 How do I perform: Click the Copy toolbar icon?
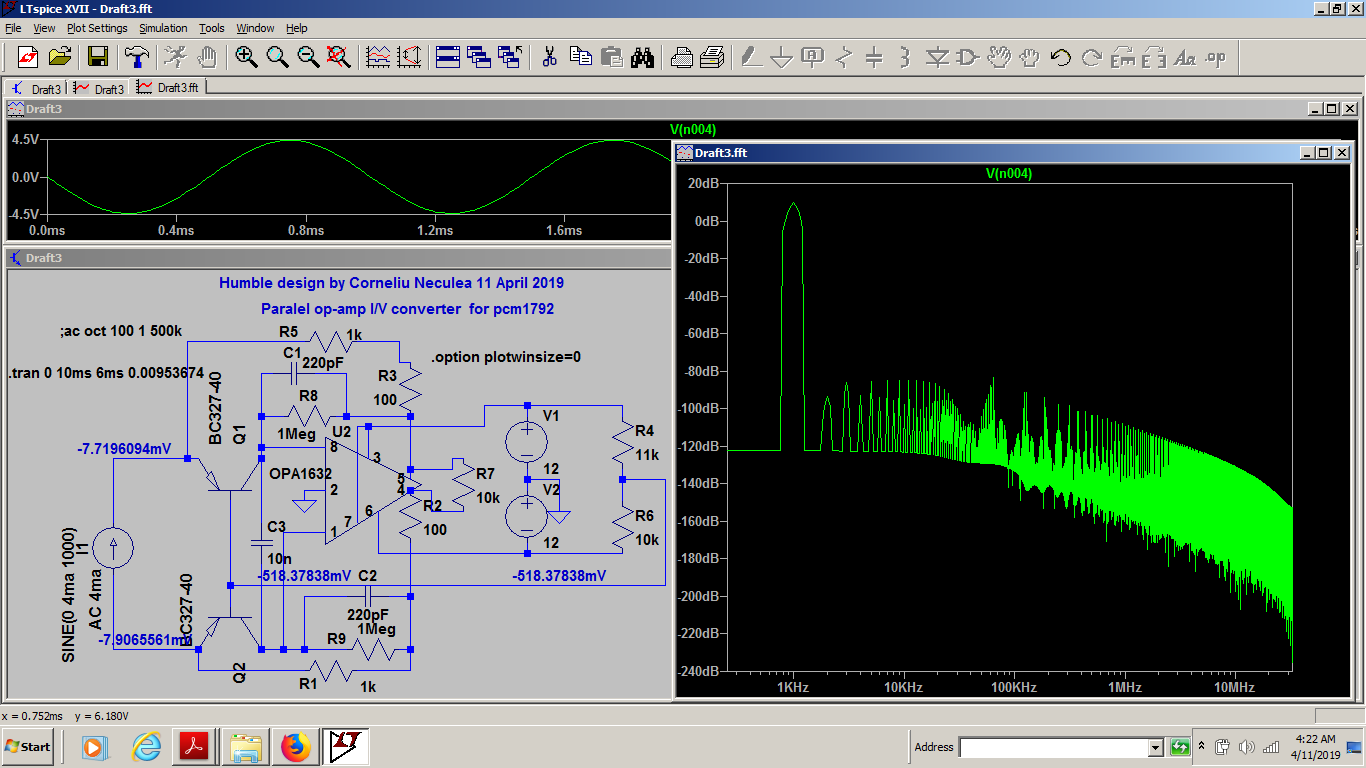pos(580,57)
